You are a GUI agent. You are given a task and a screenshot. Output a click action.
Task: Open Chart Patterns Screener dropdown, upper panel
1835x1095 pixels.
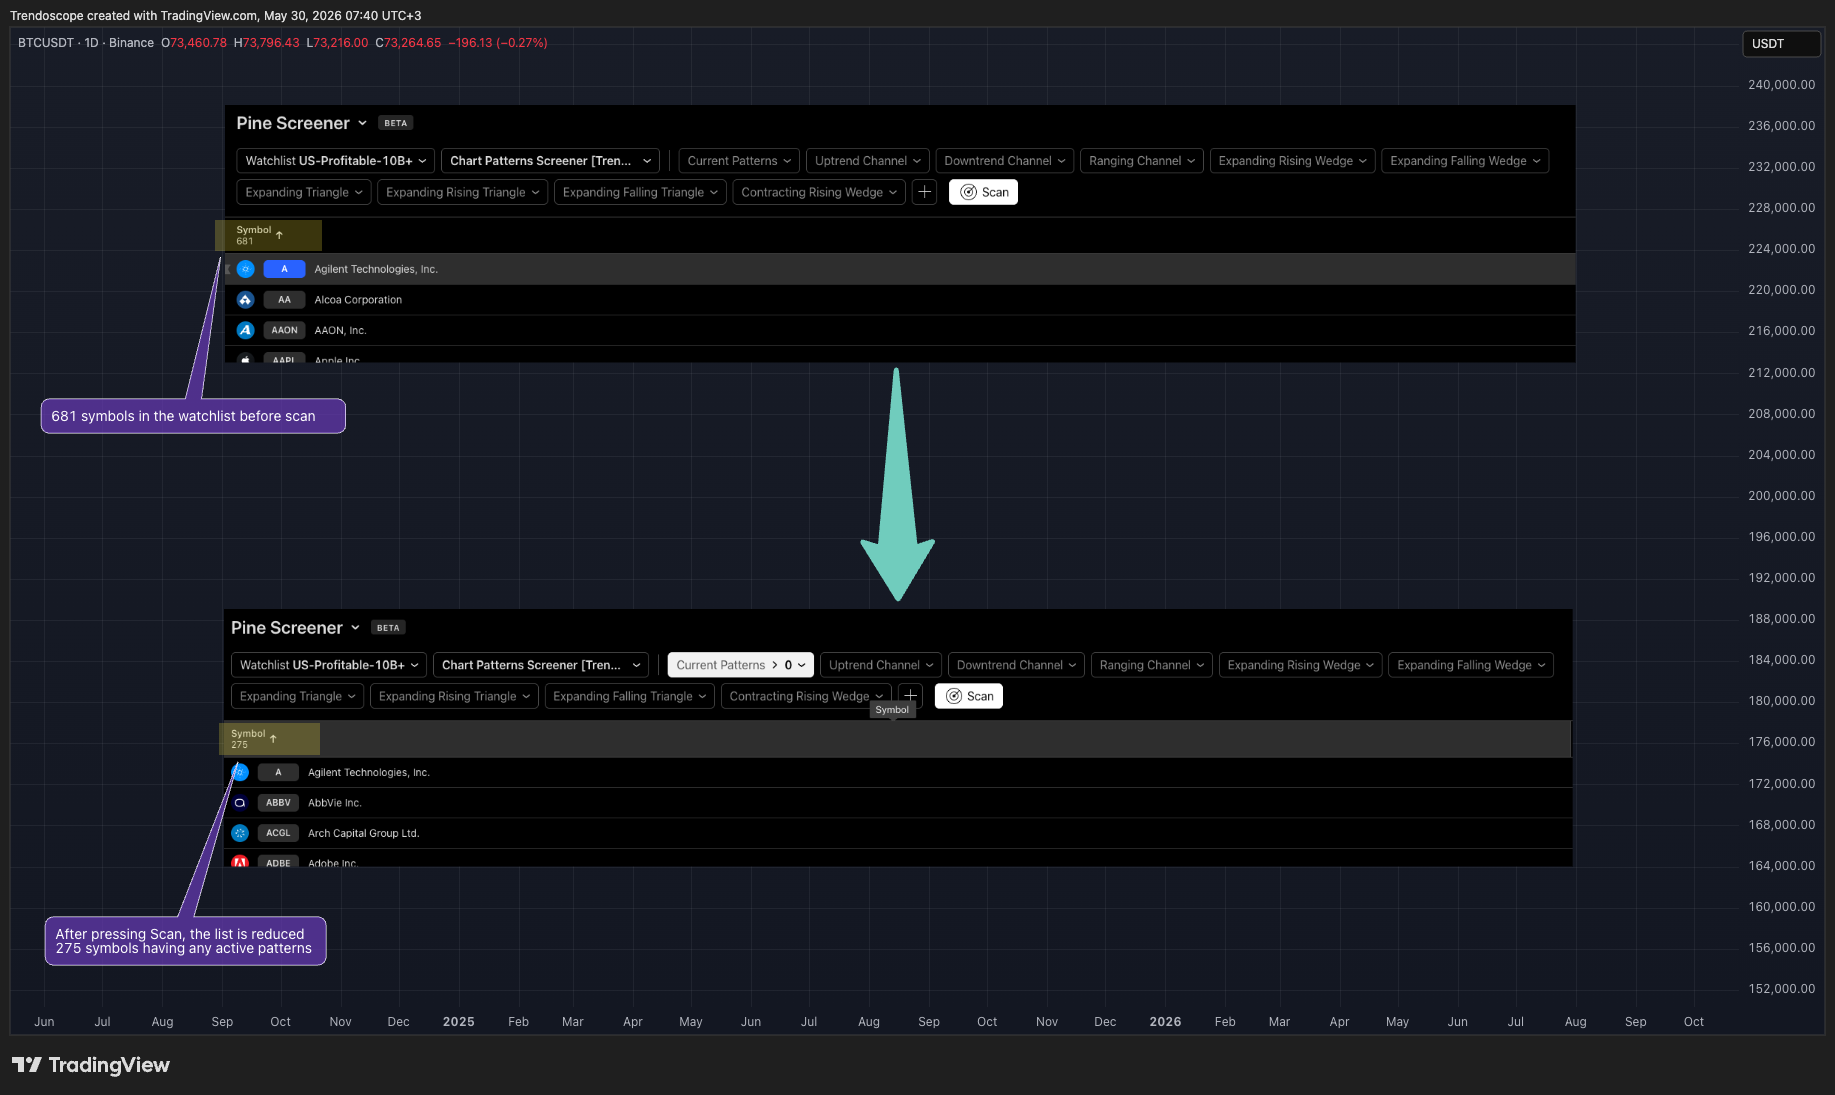click(x=550, y=161)
